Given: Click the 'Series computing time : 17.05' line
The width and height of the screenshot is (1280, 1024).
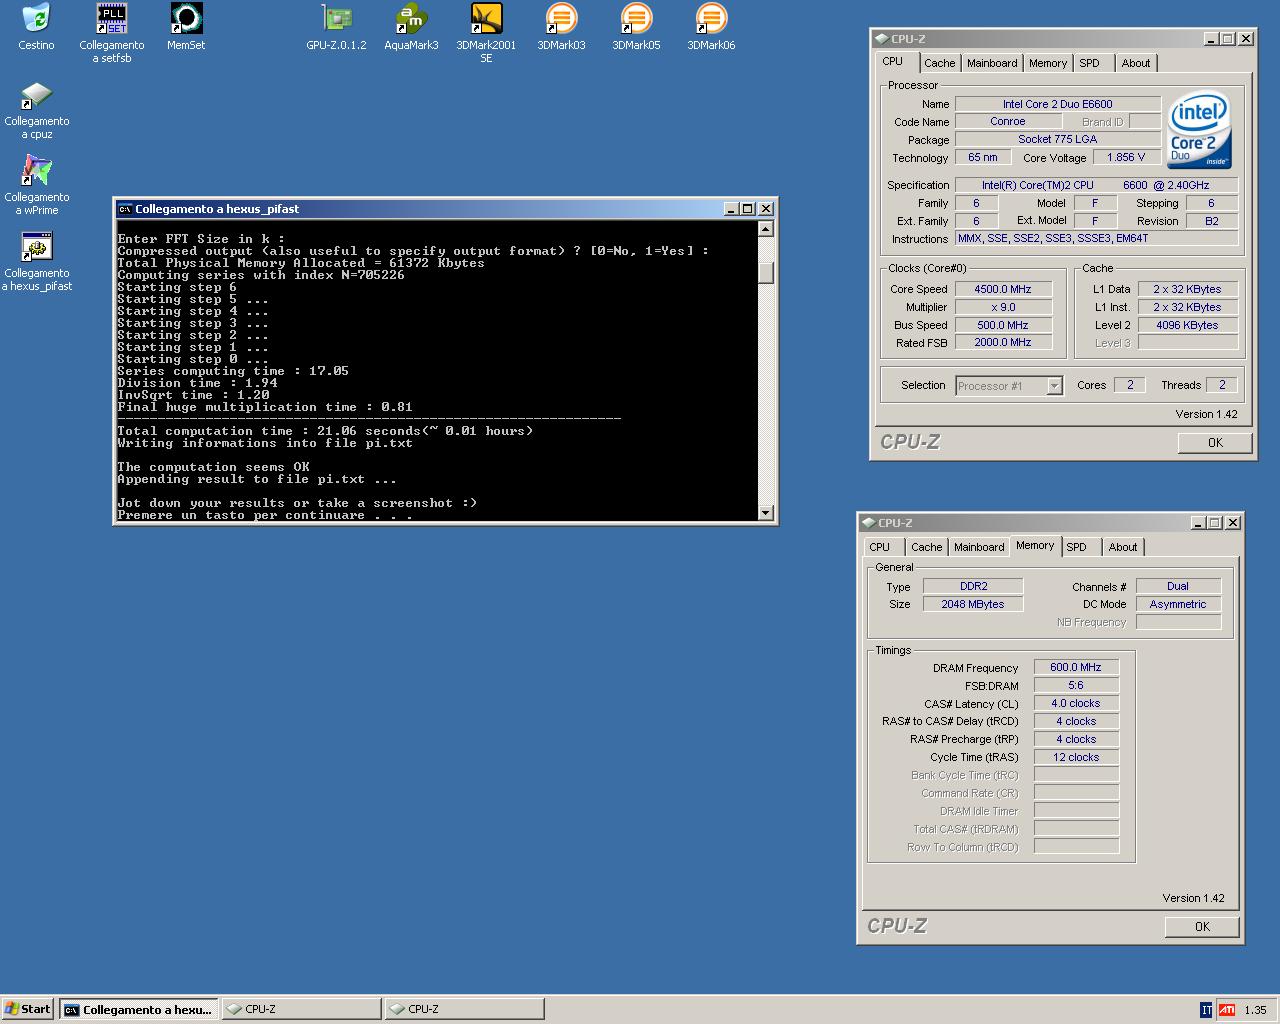Looking at the screenshot, I should tap(233, 371).
